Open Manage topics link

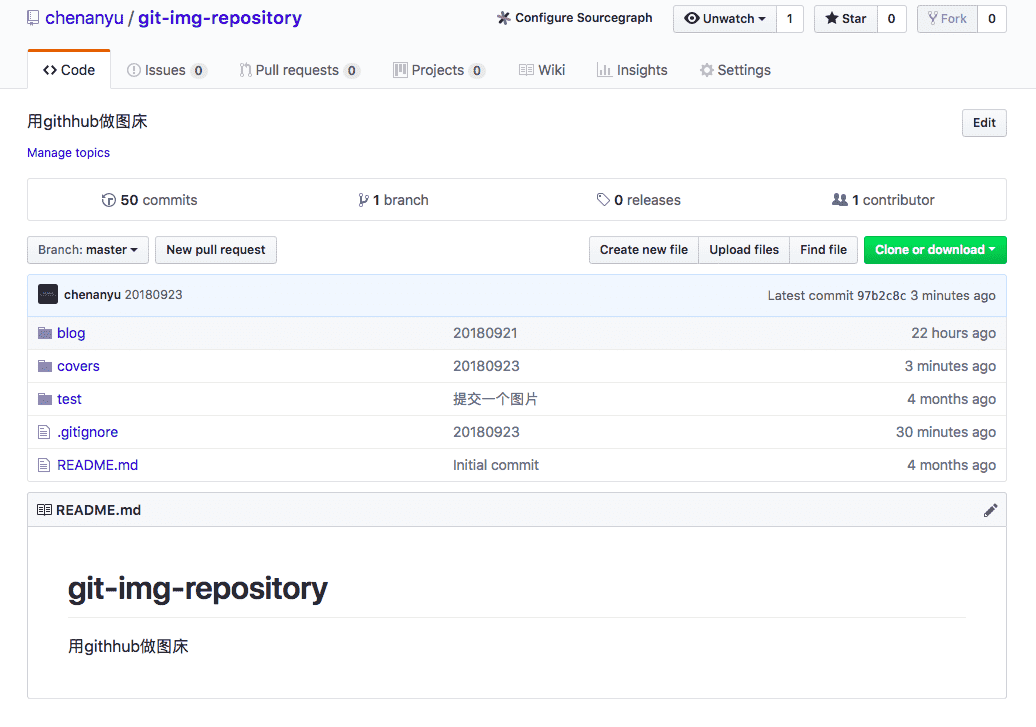coord(69,153)
